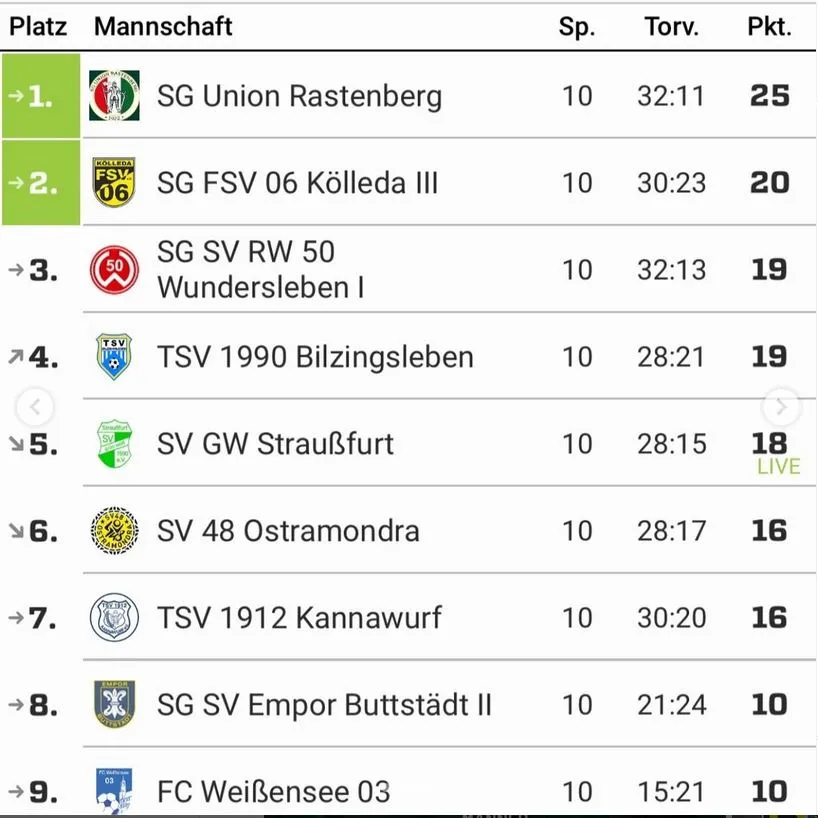Viewport: 818px width, 818px height.
Task: Click the Empor Buttstädt shield logo
Action: tap(114, 705)
